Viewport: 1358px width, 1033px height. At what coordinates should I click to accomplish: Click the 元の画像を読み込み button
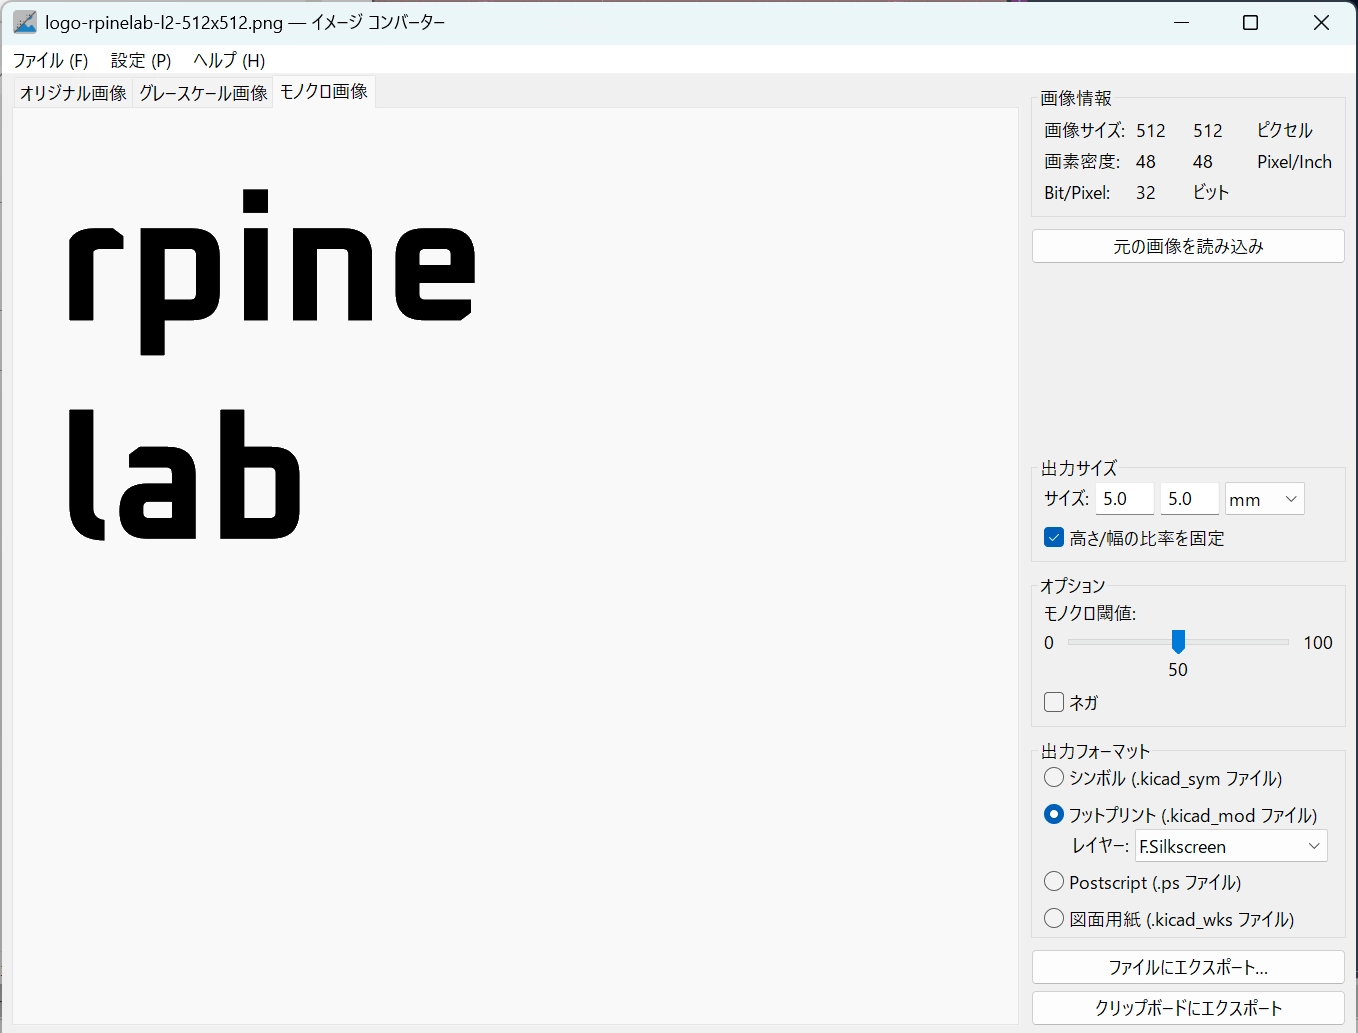1188,246
